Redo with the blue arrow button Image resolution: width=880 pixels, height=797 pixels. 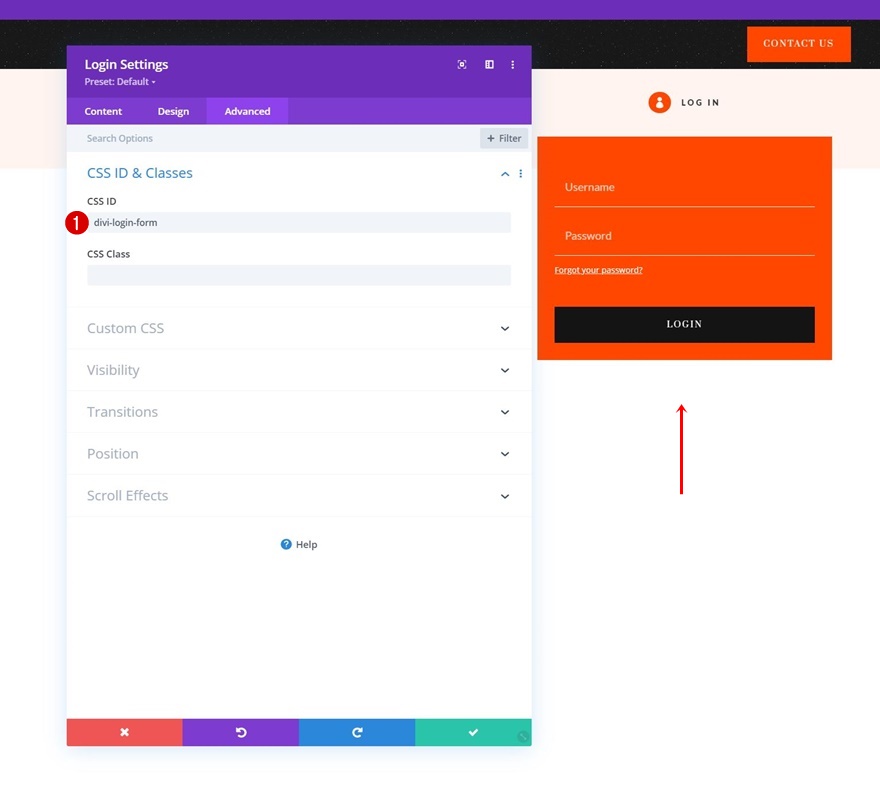point(357,732)
